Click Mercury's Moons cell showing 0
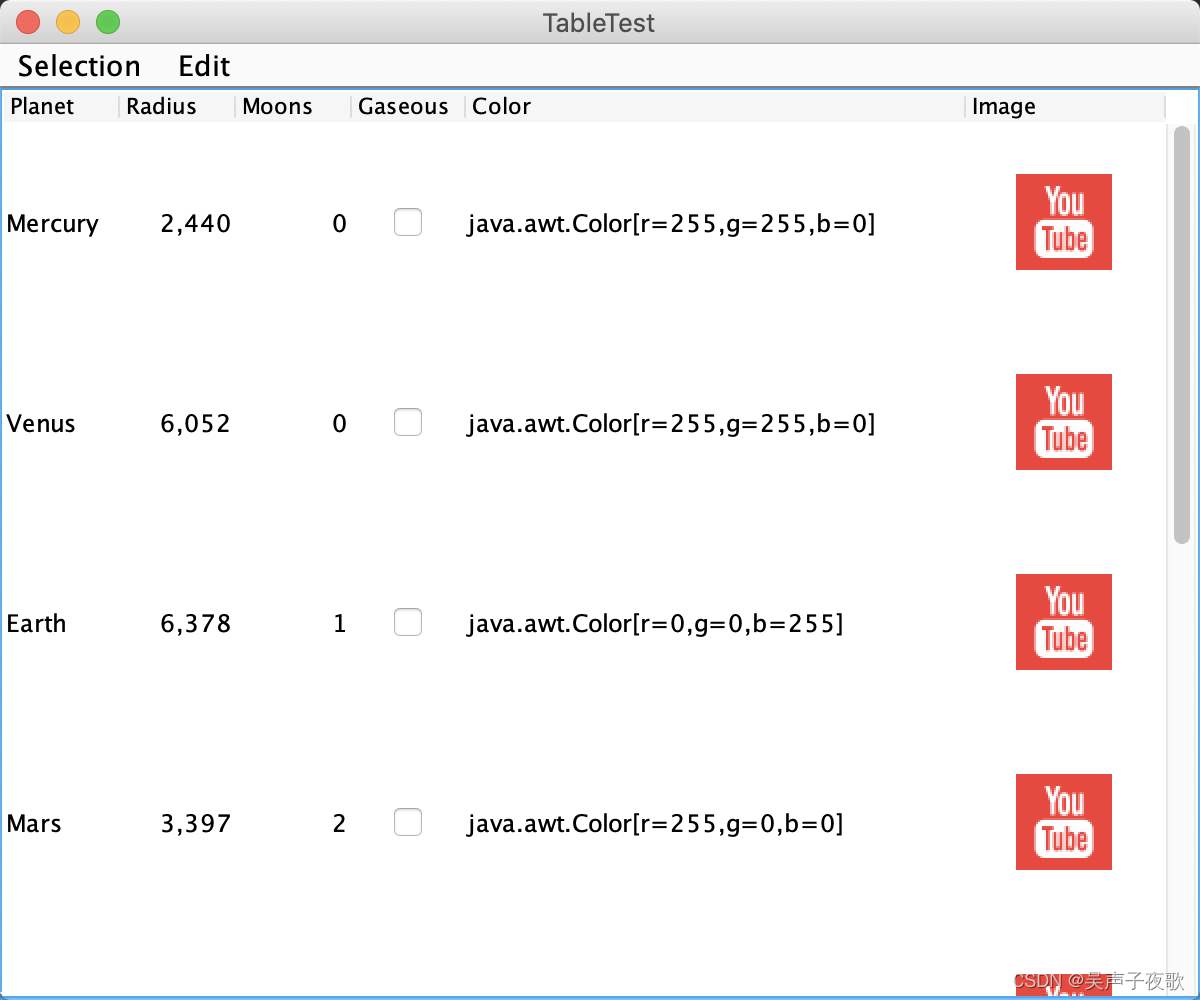This screenshot has width=1200, height=1000. click(x=340, y=223)
